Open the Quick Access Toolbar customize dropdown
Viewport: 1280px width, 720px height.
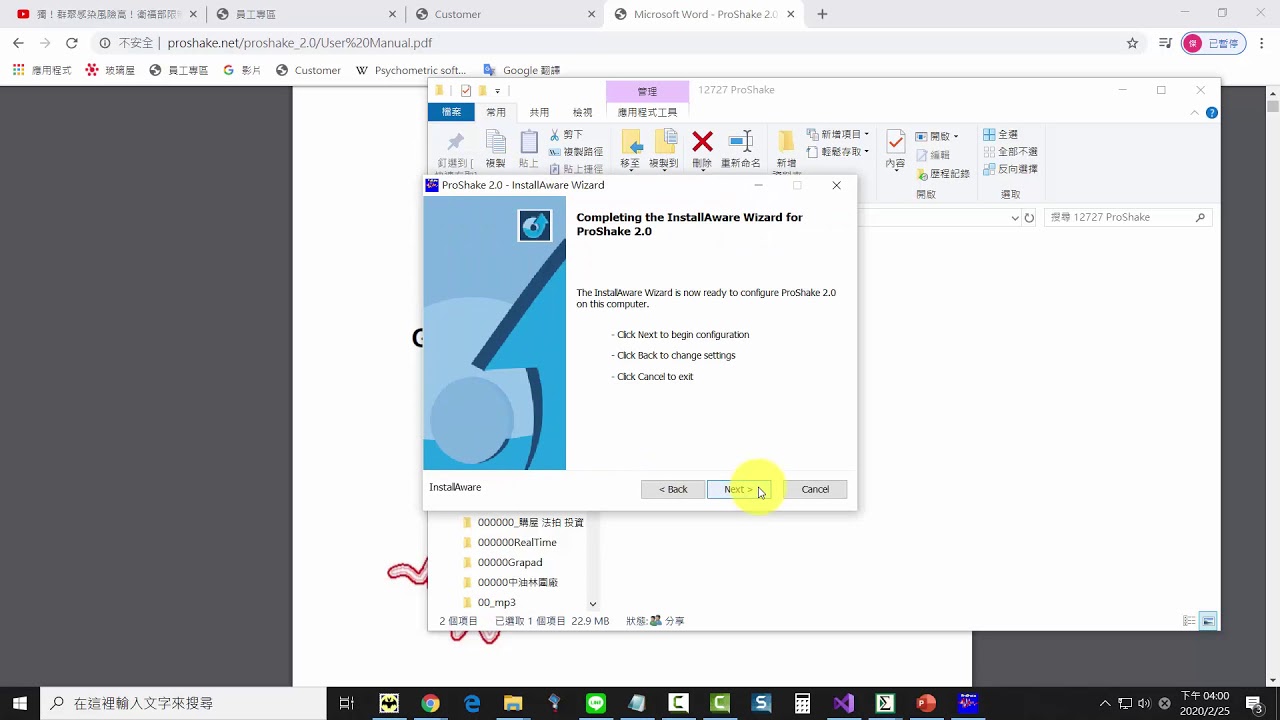497,91
